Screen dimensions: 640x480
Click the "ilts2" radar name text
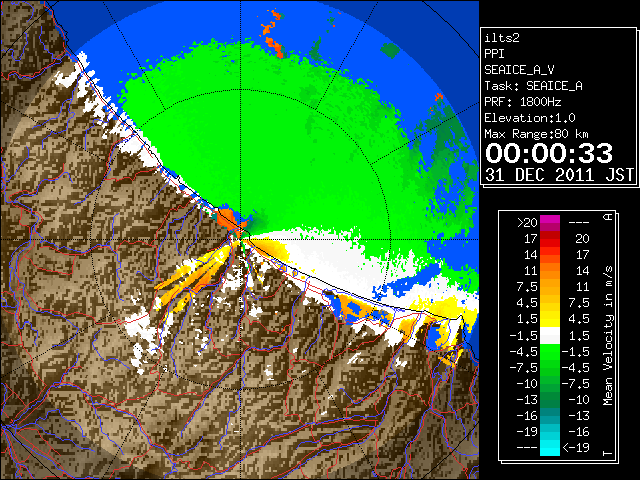click(502, 38)
